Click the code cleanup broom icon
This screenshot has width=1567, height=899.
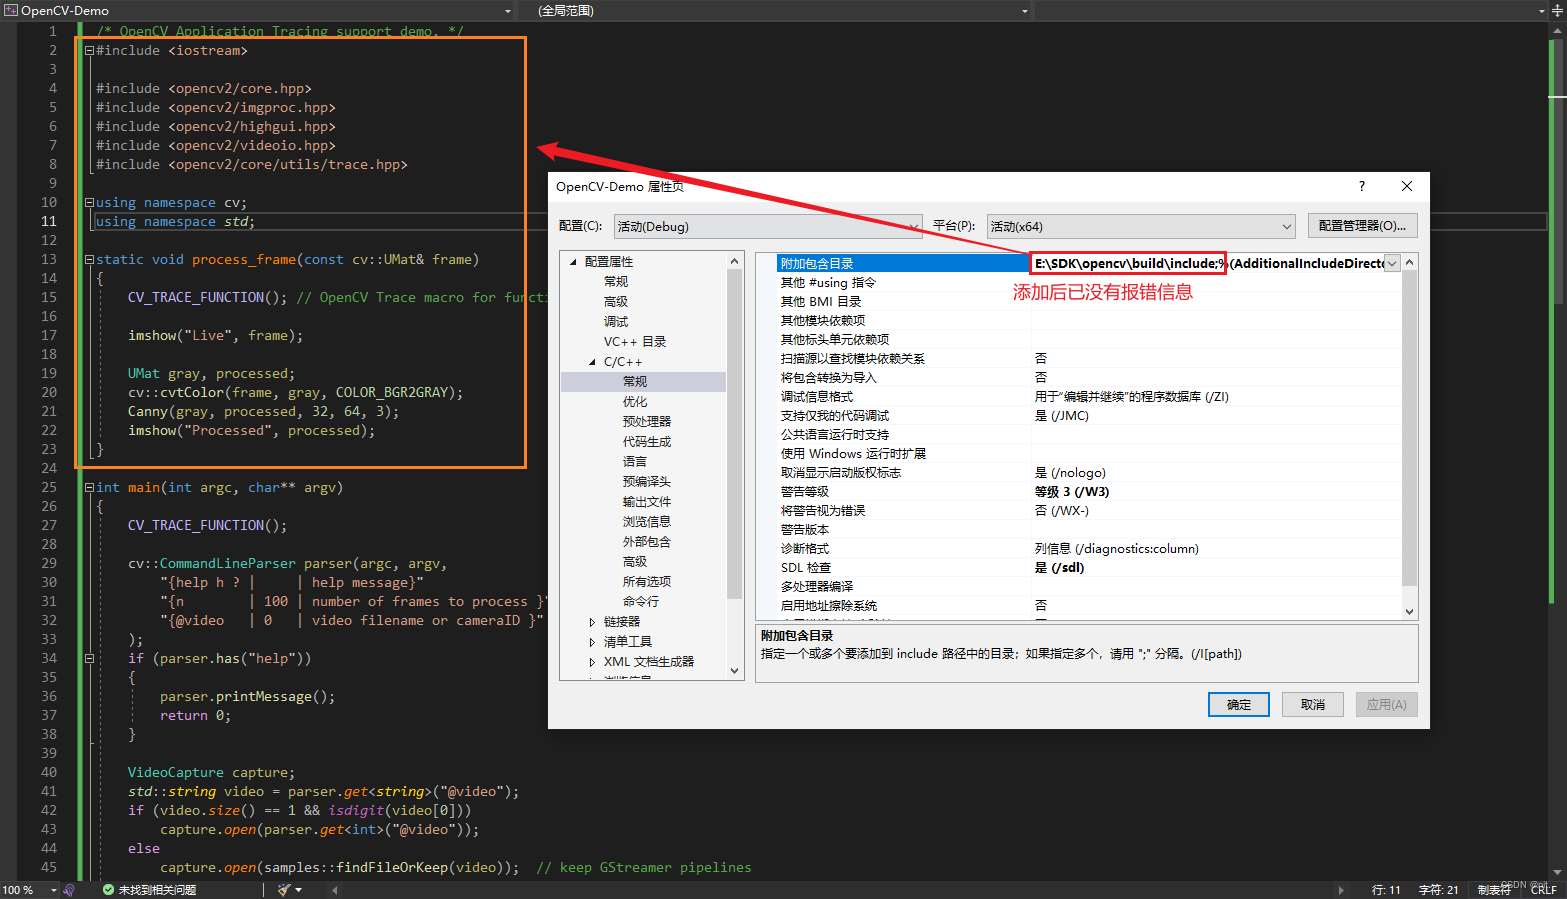284,890
